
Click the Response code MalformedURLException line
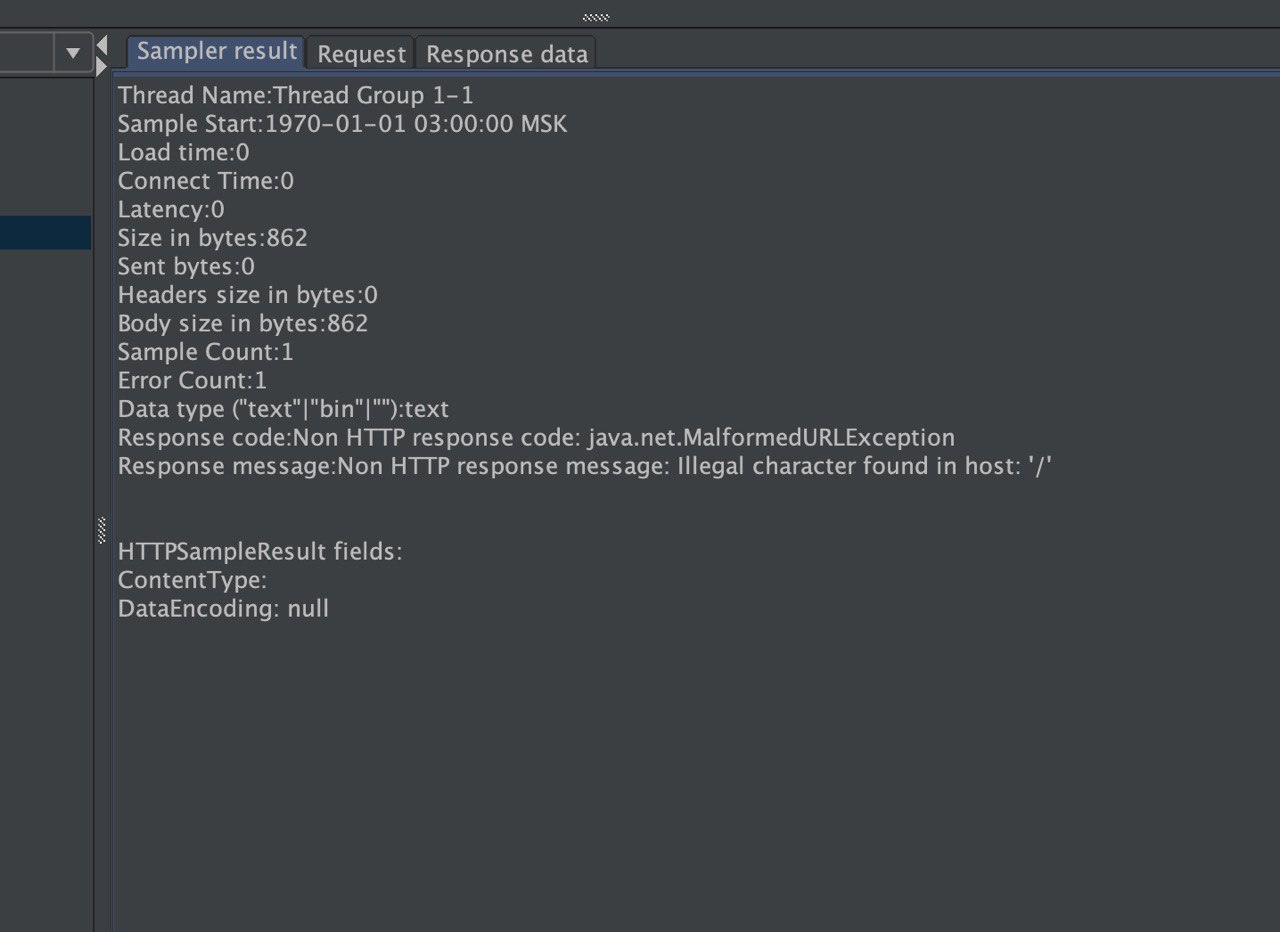(x=536, y=438)
